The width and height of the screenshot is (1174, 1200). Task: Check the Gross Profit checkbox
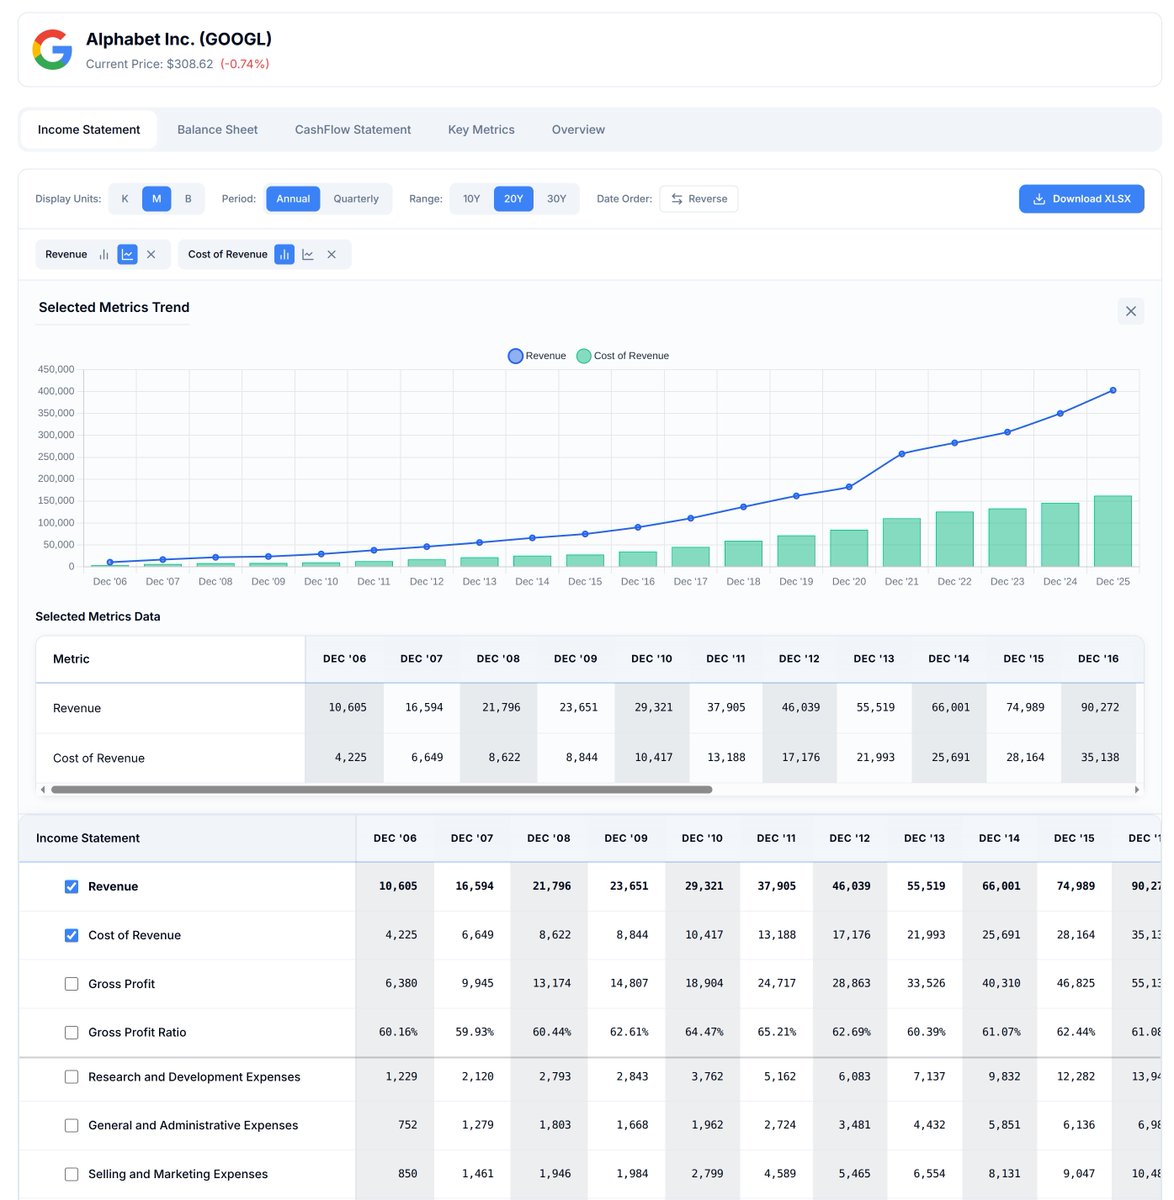[x=71, y=984]
